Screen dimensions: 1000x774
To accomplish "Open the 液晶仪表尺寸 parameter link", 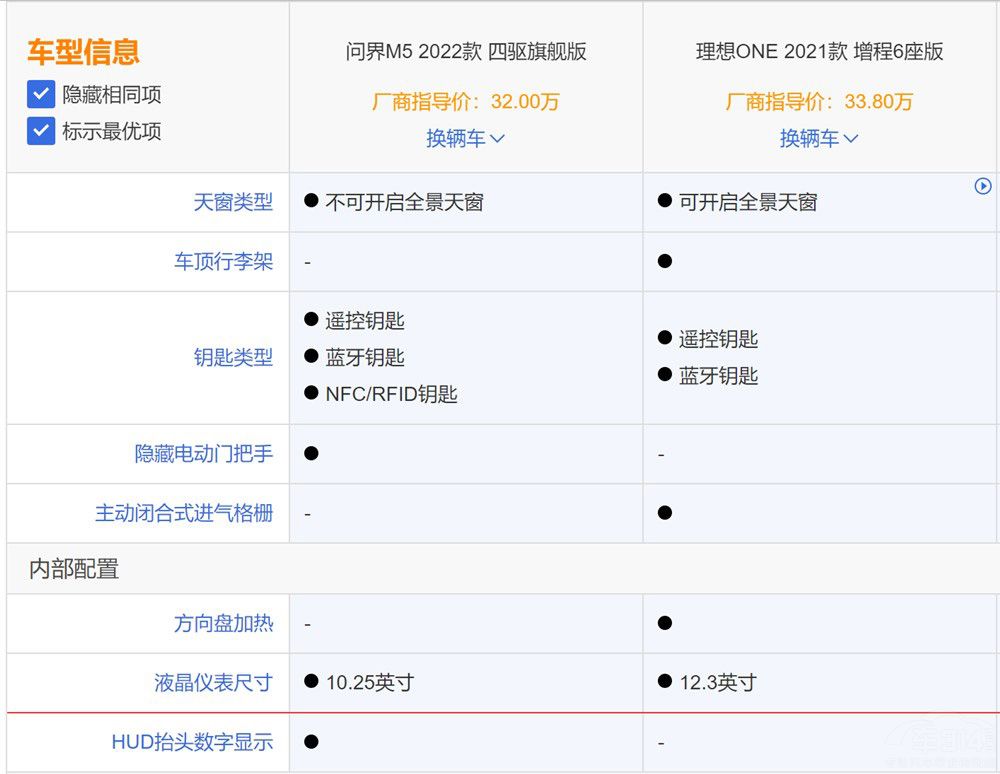I will [x=213, y=683].
